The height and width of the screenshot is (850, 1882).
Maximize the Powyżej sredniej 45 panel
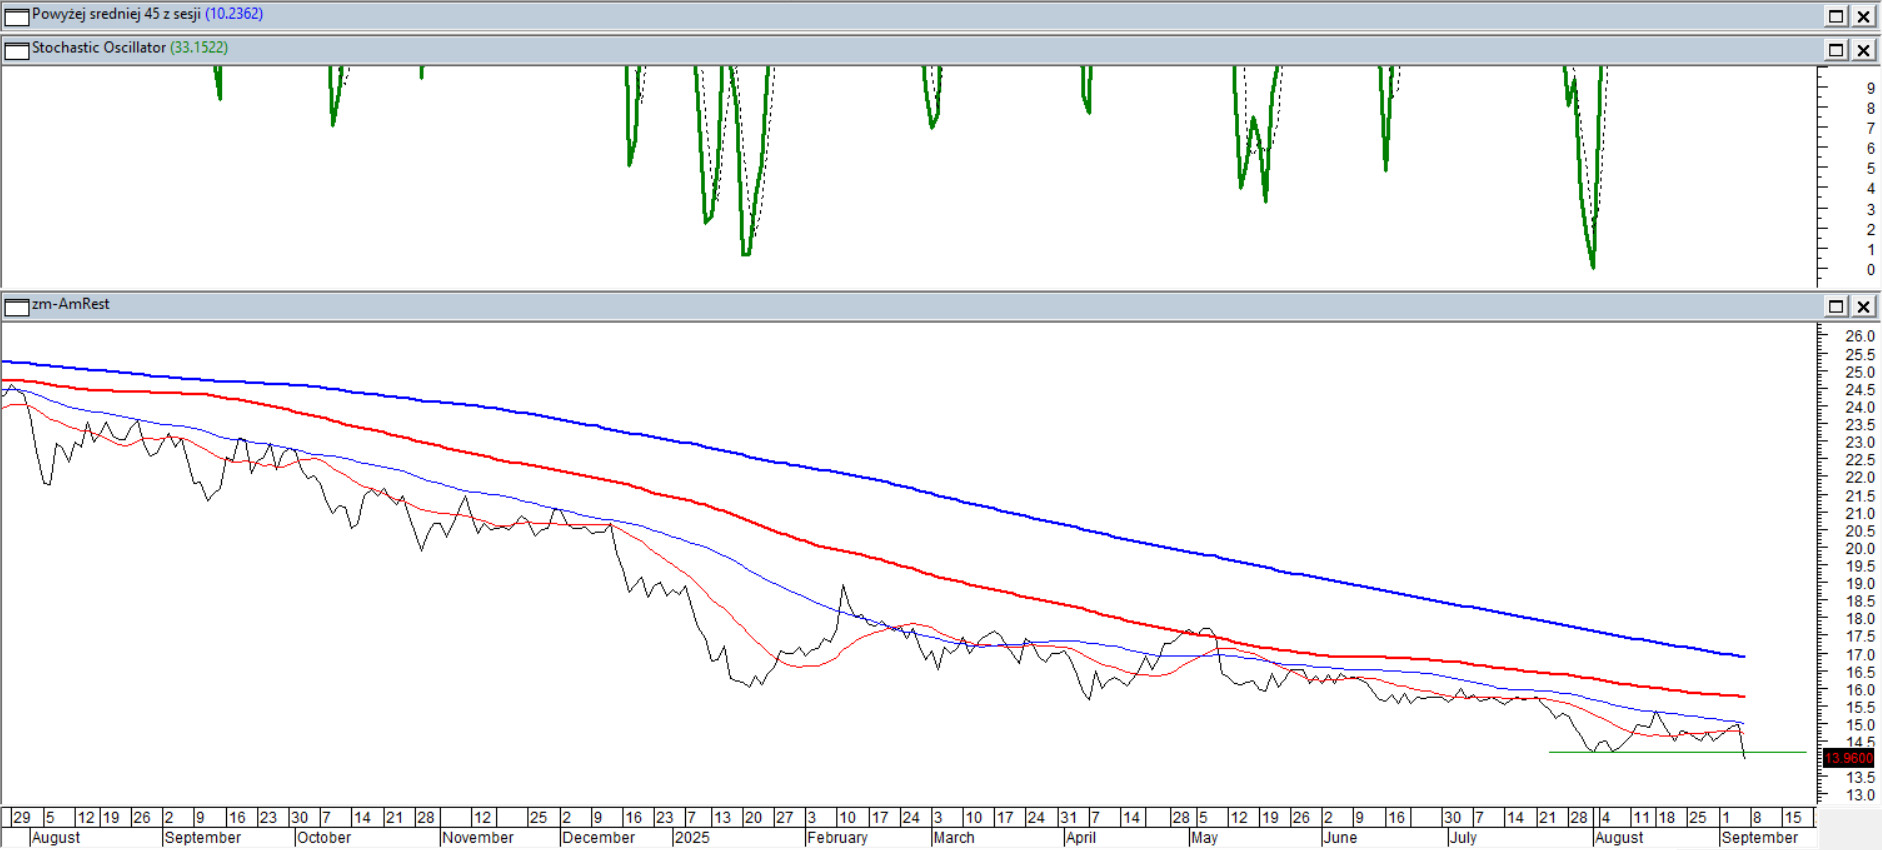point(1836,16)
